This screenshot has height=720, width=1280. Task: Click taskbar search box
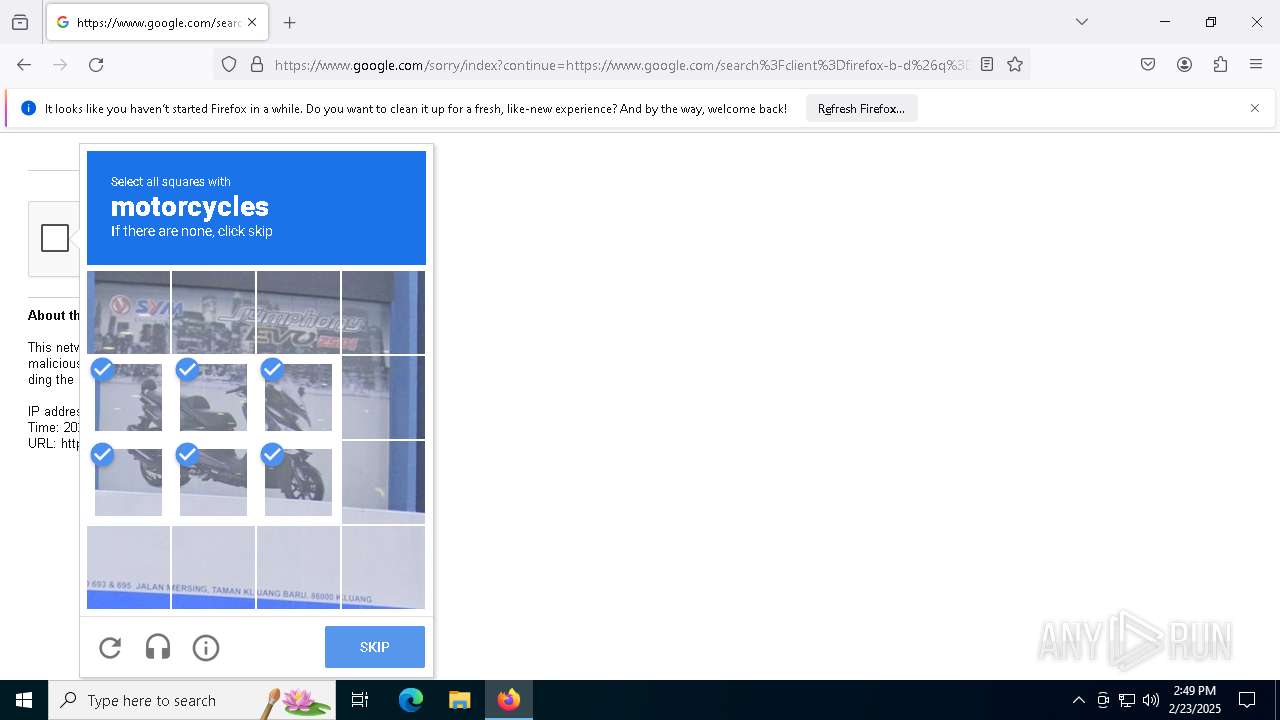[x=192, y=700]
